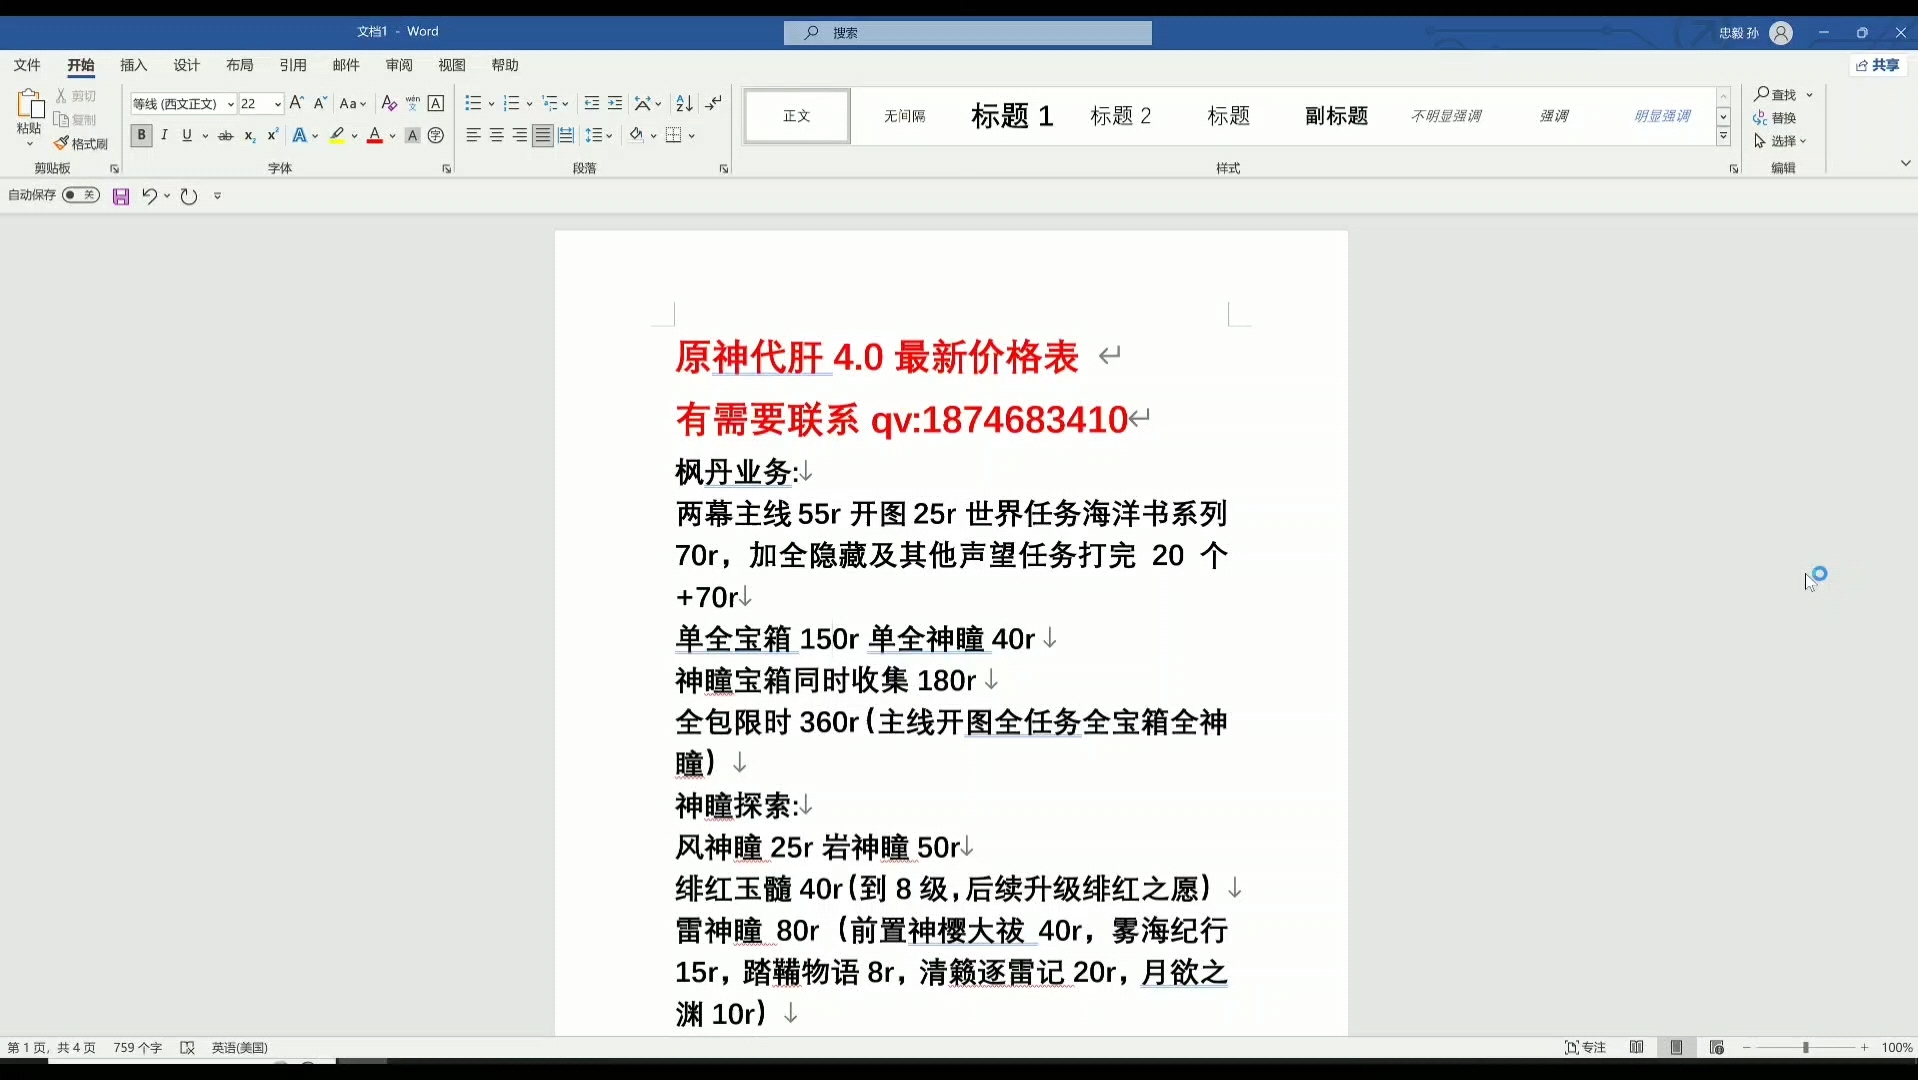Viewport: 1918px width, 1080px height.
Task: Open the Customize Quick Access Toolbar dropdown
Action: [217, 196]
